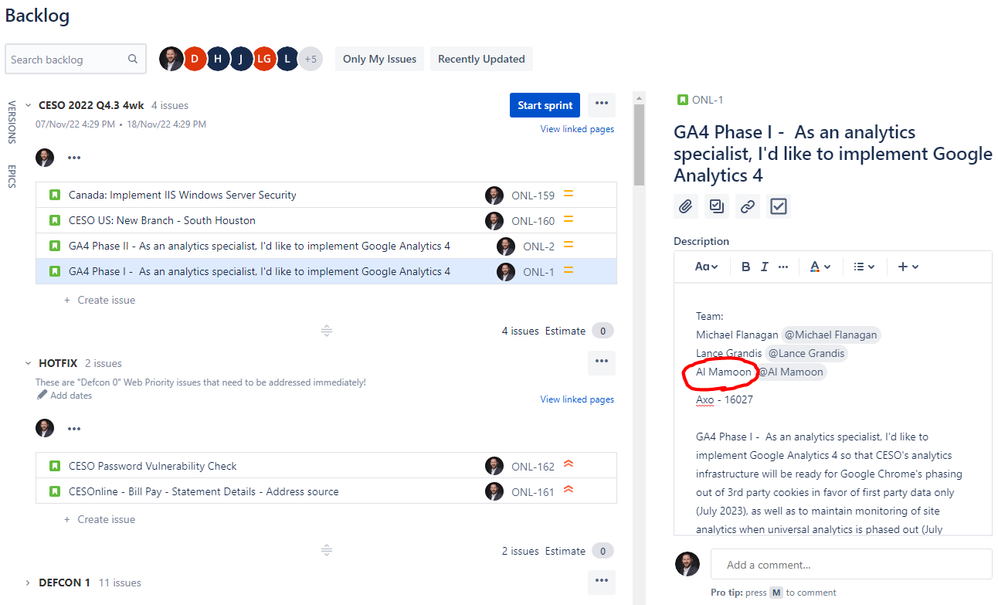
Task: Select issue CESO US: New Branch - South Houston
Action: (326, 221)
